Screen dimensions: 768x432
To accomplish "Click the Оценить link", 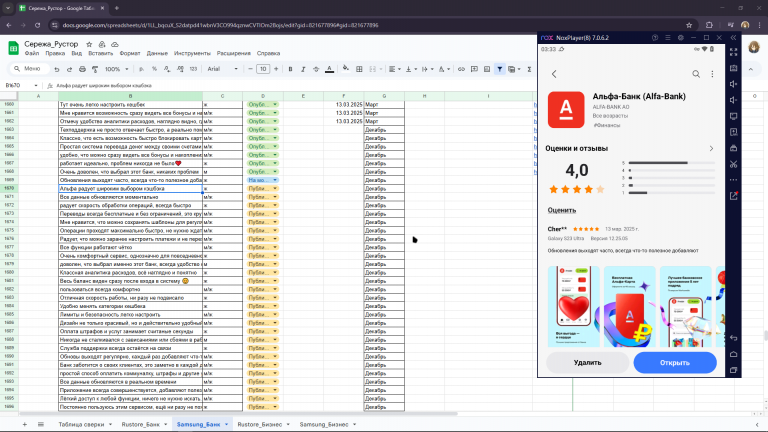I will point(561,210).
